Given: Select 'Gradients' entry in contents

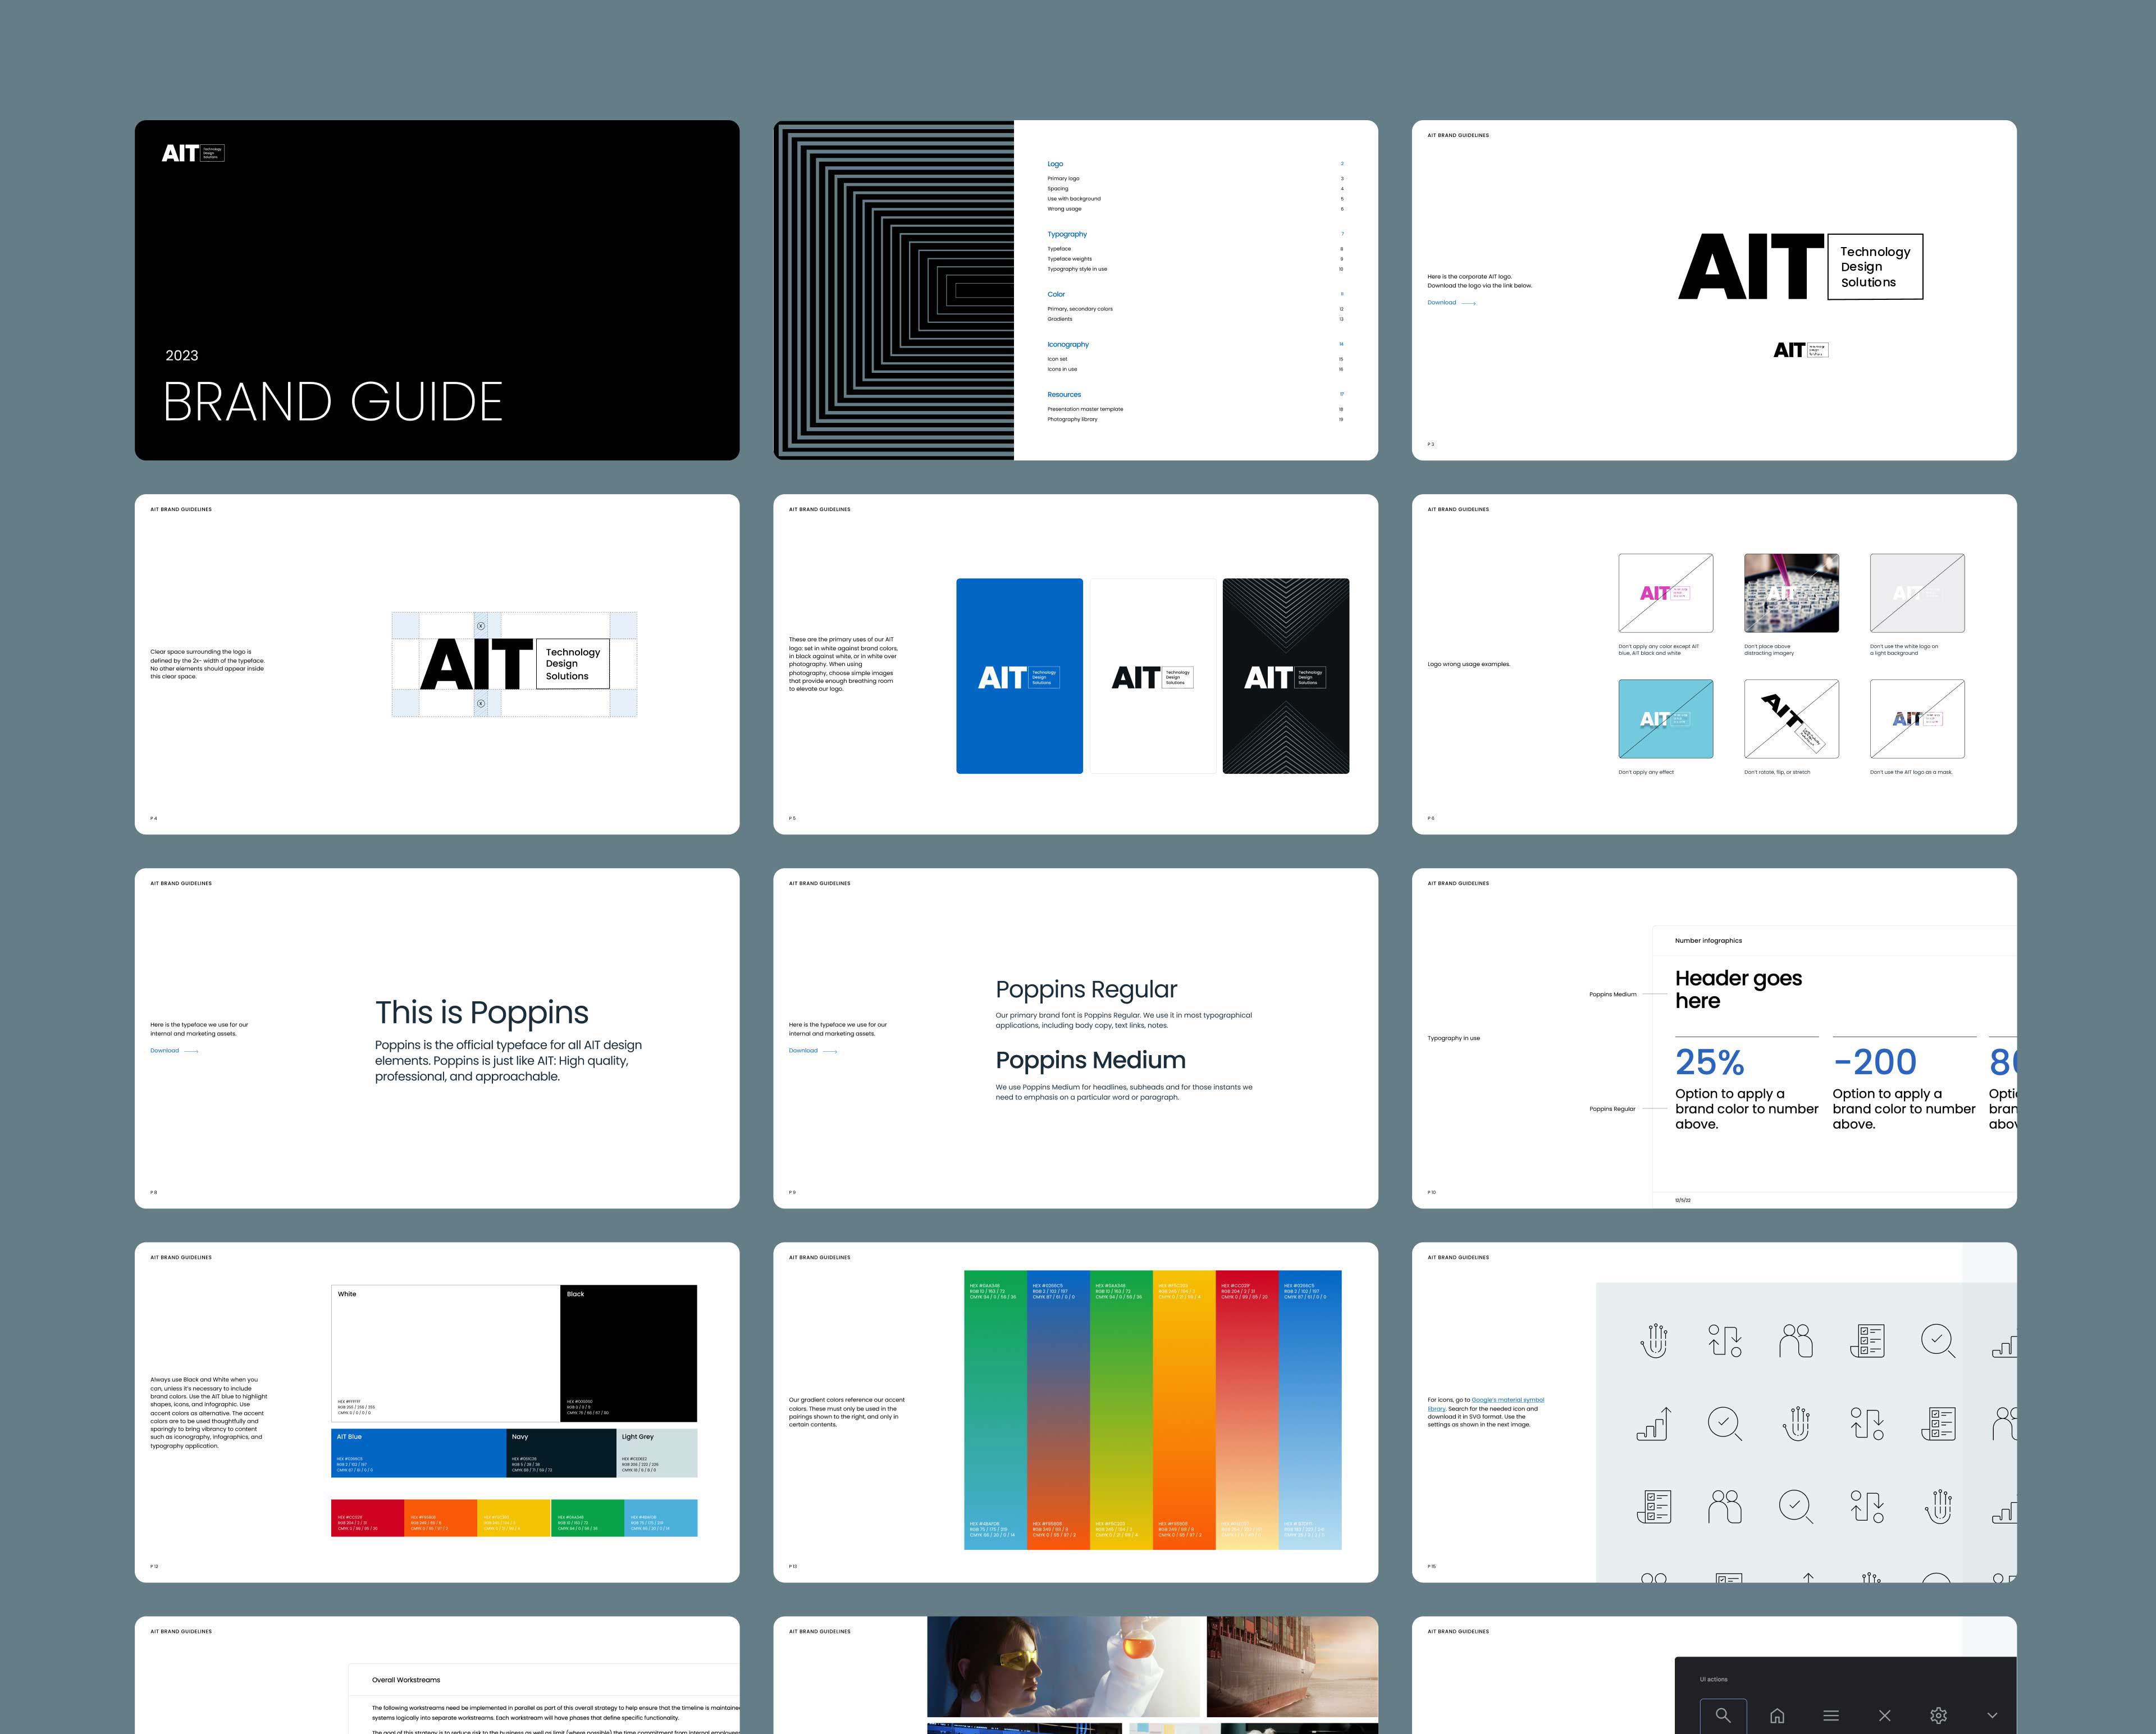Looking at the screenshot, I should [x=1060, y=319].
